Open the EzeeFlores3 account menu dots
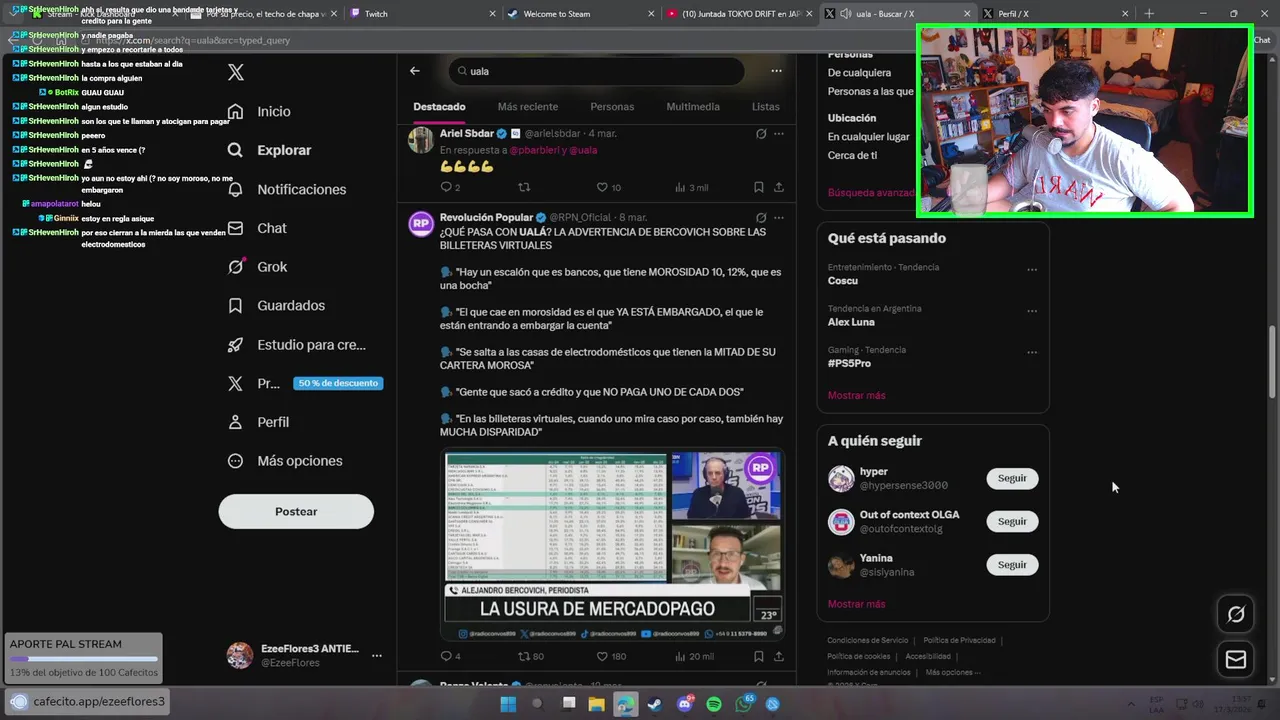1280x720 pixels. [x=377, y=656]
